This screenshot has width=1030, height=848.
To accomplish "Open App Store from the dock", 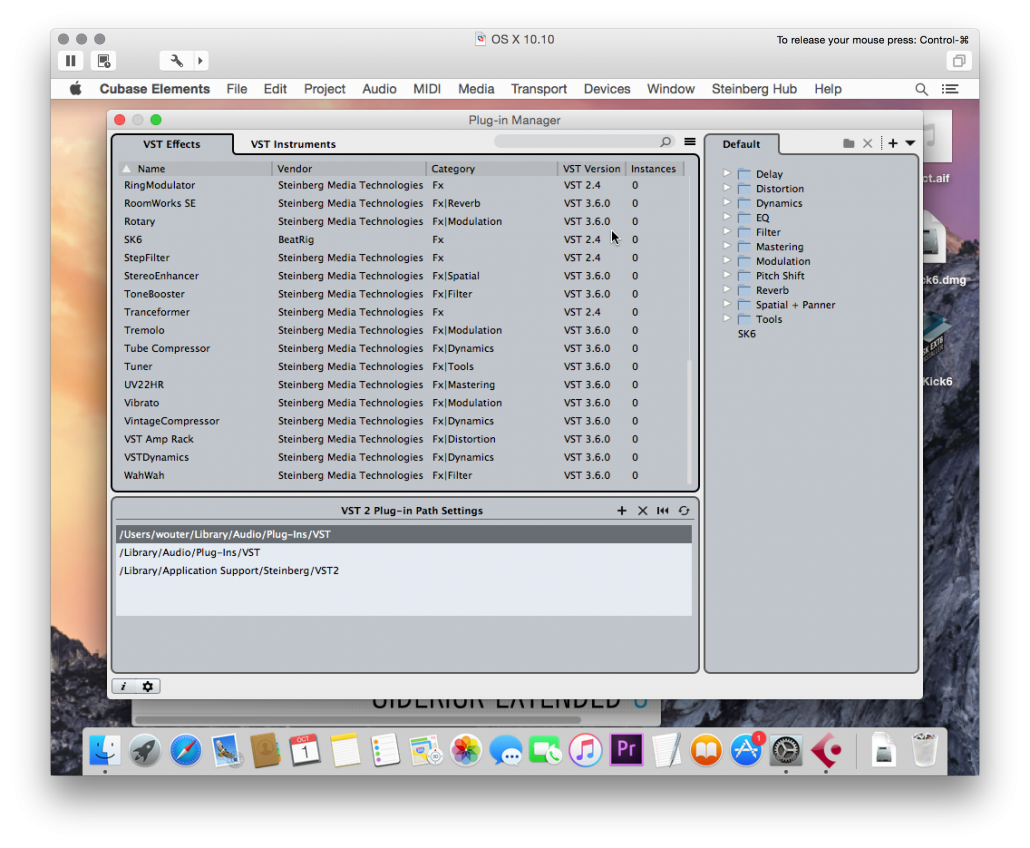I will [x=746, y=750].
